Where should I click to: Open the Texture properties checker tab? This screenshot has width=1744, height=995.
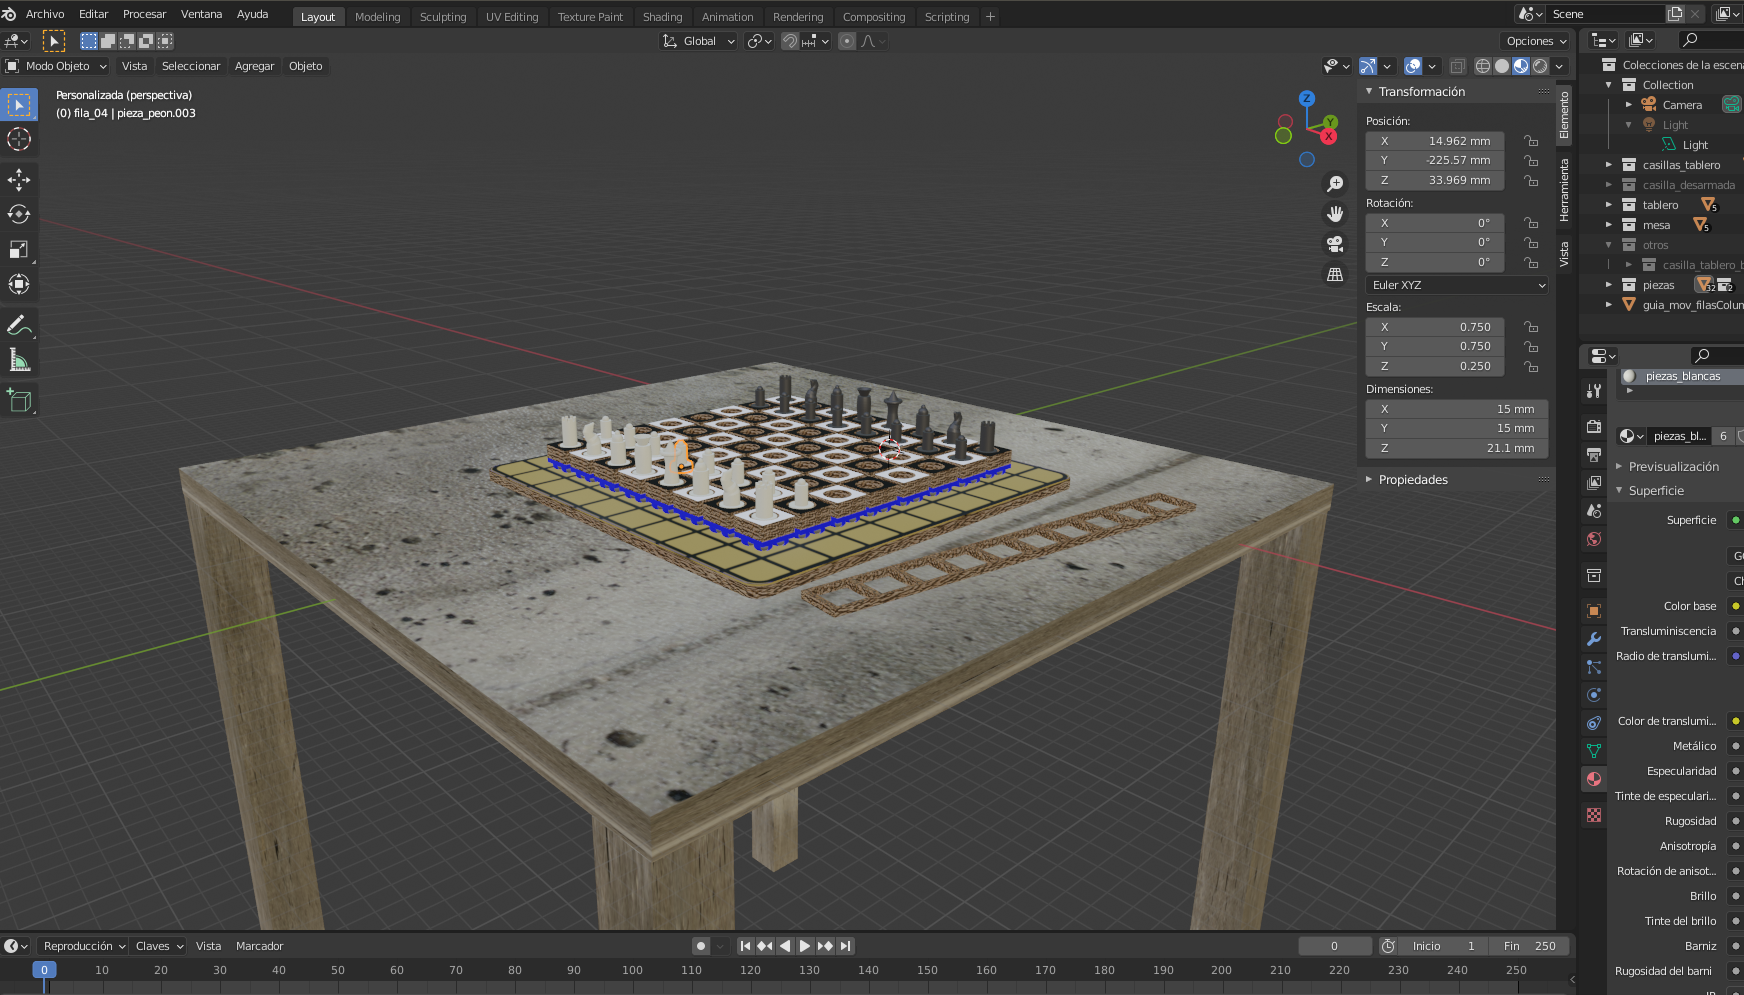click(1594, 815)
